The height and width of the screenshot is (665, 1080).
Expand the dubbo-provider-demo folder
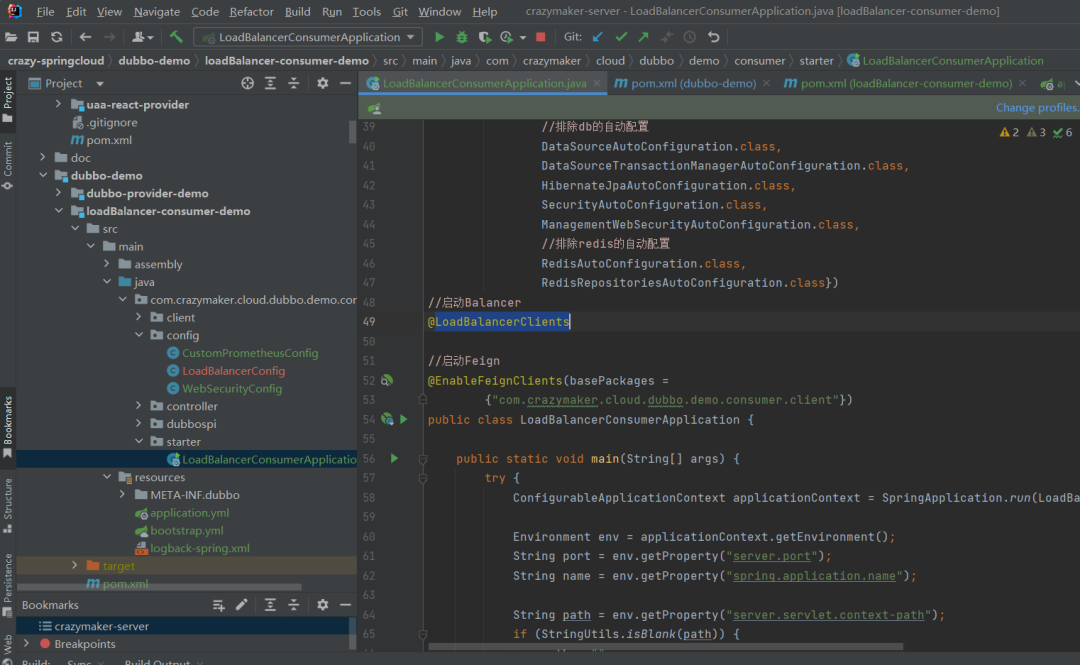tap(59, 193)
